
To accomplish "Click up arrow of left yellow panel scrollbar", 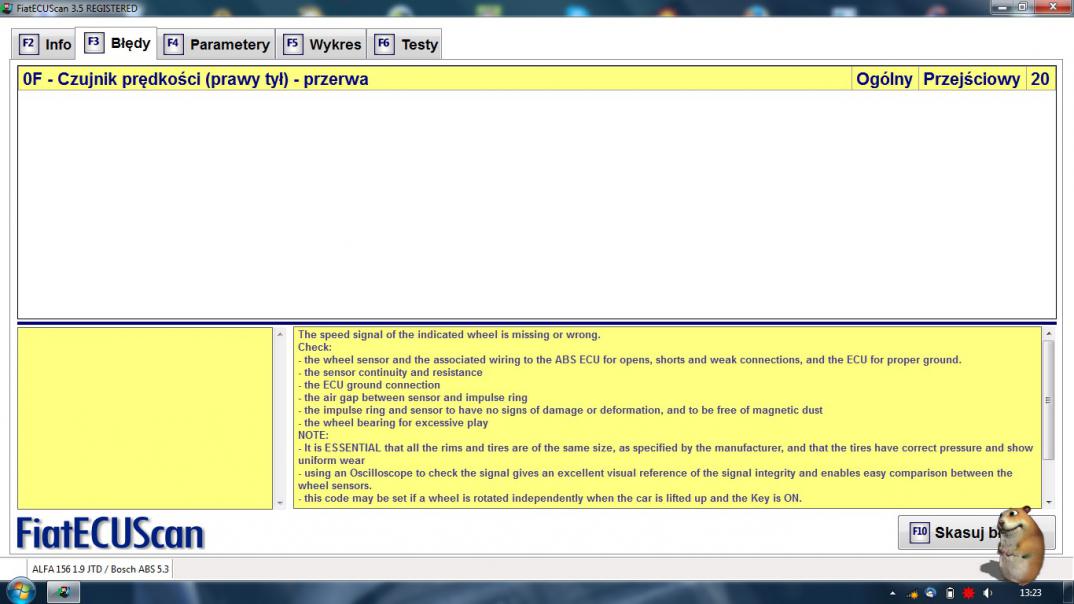I will [280, 334].
